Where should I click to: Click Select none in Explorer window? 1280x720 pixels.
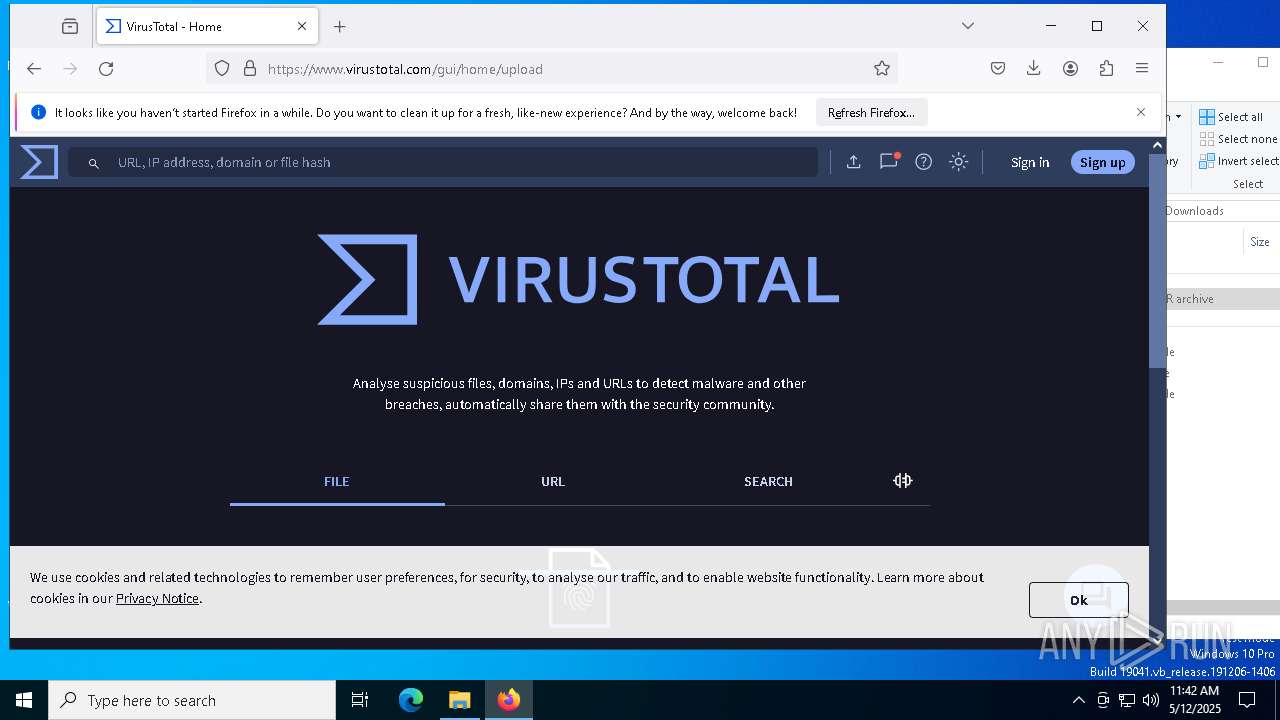[x=1238, y=139]
